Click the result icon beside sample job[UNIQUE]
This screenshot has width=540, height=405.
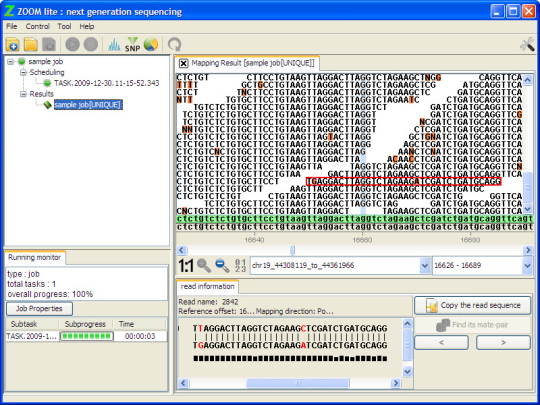(x=48, y=105)
